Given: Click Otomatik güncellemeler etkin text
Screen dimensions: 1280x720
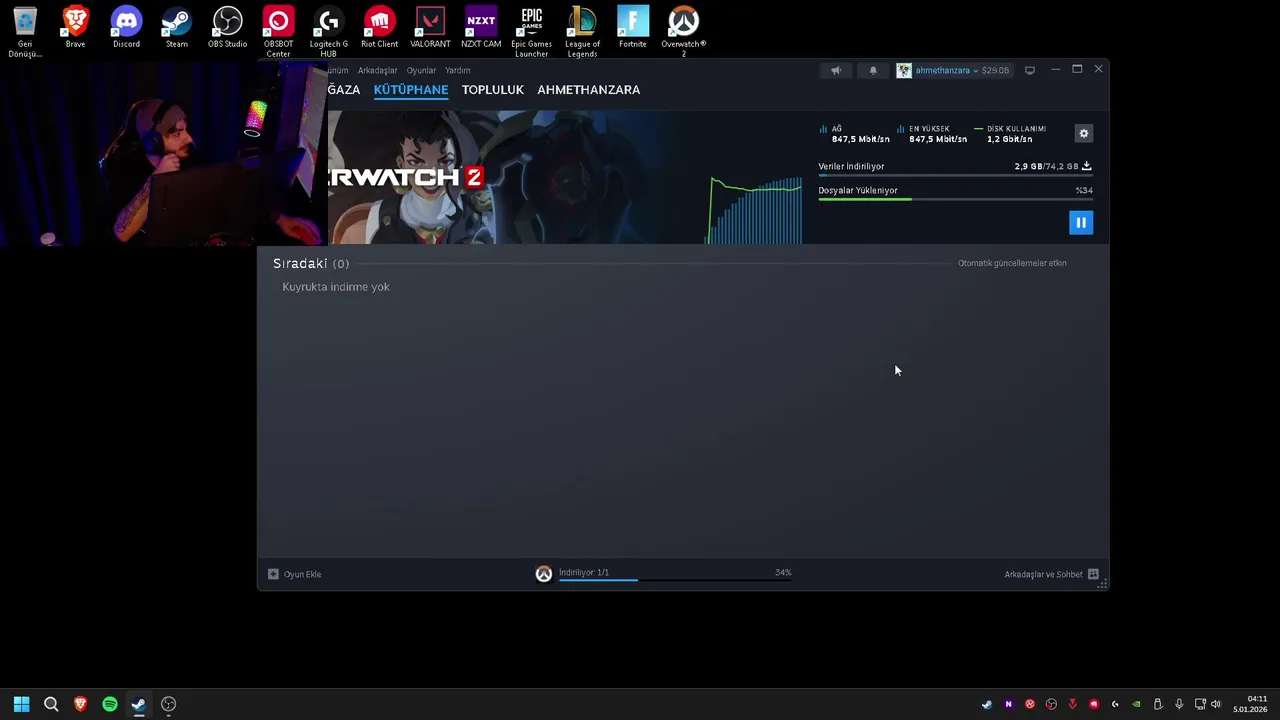Looking at the screenshot, I should (1012, 263).
